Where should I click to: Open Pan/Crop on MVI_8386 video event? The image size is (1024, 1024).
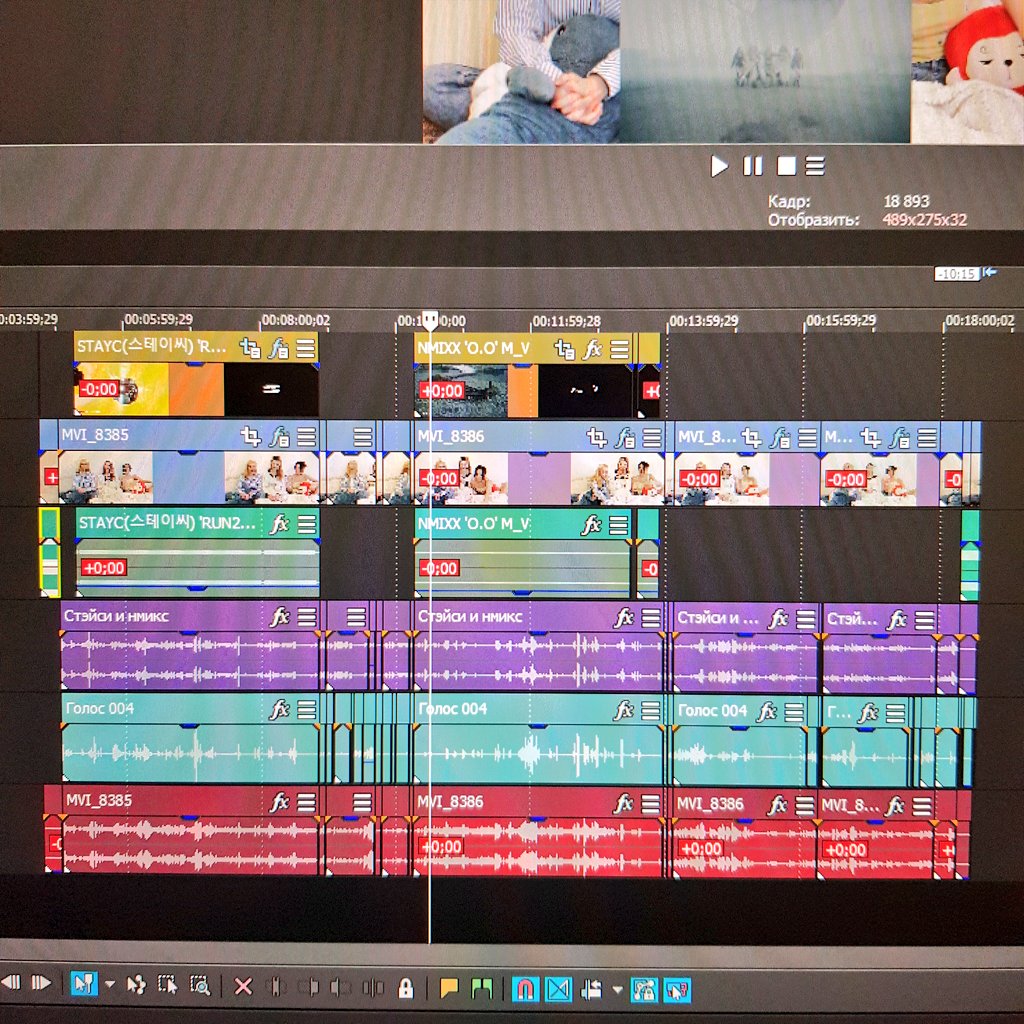596,438
